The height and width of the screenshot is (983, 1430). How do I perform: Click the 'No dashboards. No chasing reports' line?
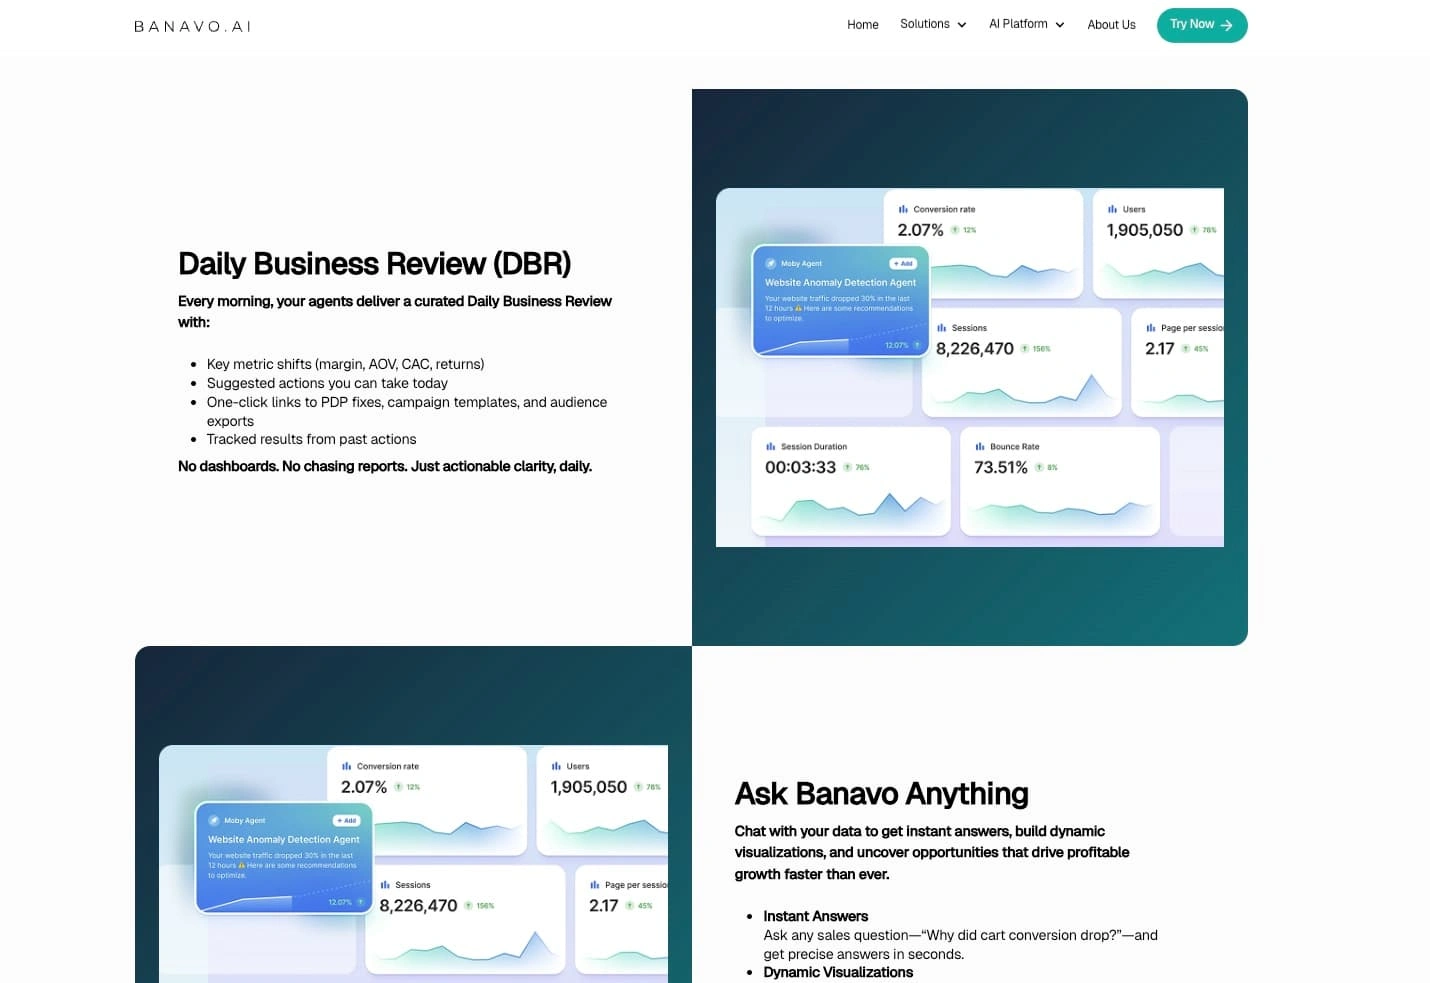(x=385, y=466)
